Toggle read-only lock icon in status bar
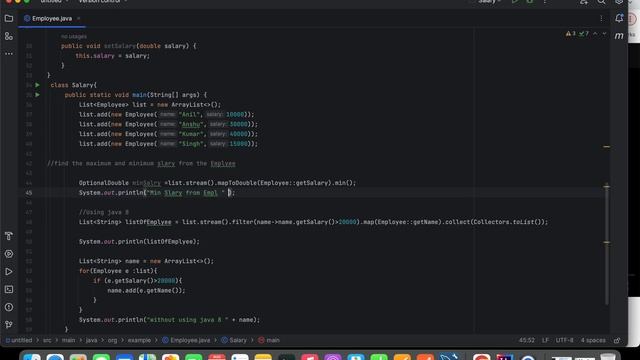Image resolution: width=640 pixels, height=360 pixels. 617,340
